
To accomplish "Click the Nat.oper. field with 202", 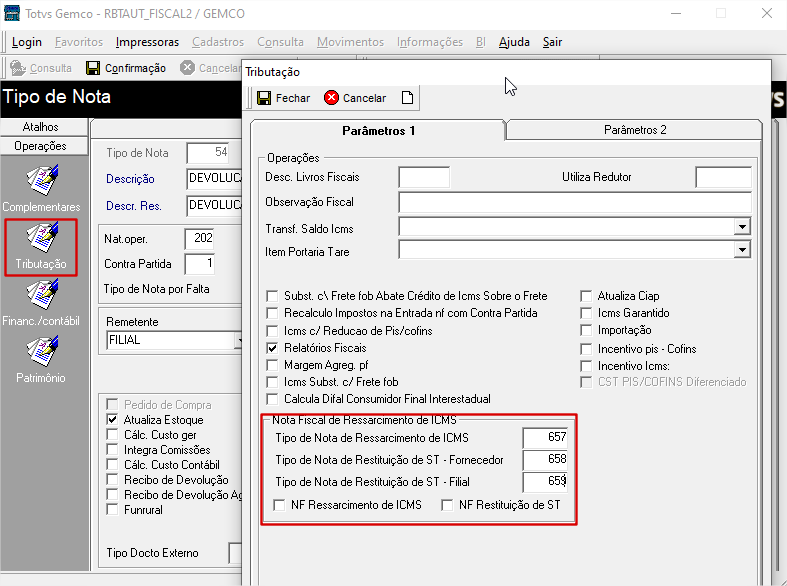I will pos(200,239).
